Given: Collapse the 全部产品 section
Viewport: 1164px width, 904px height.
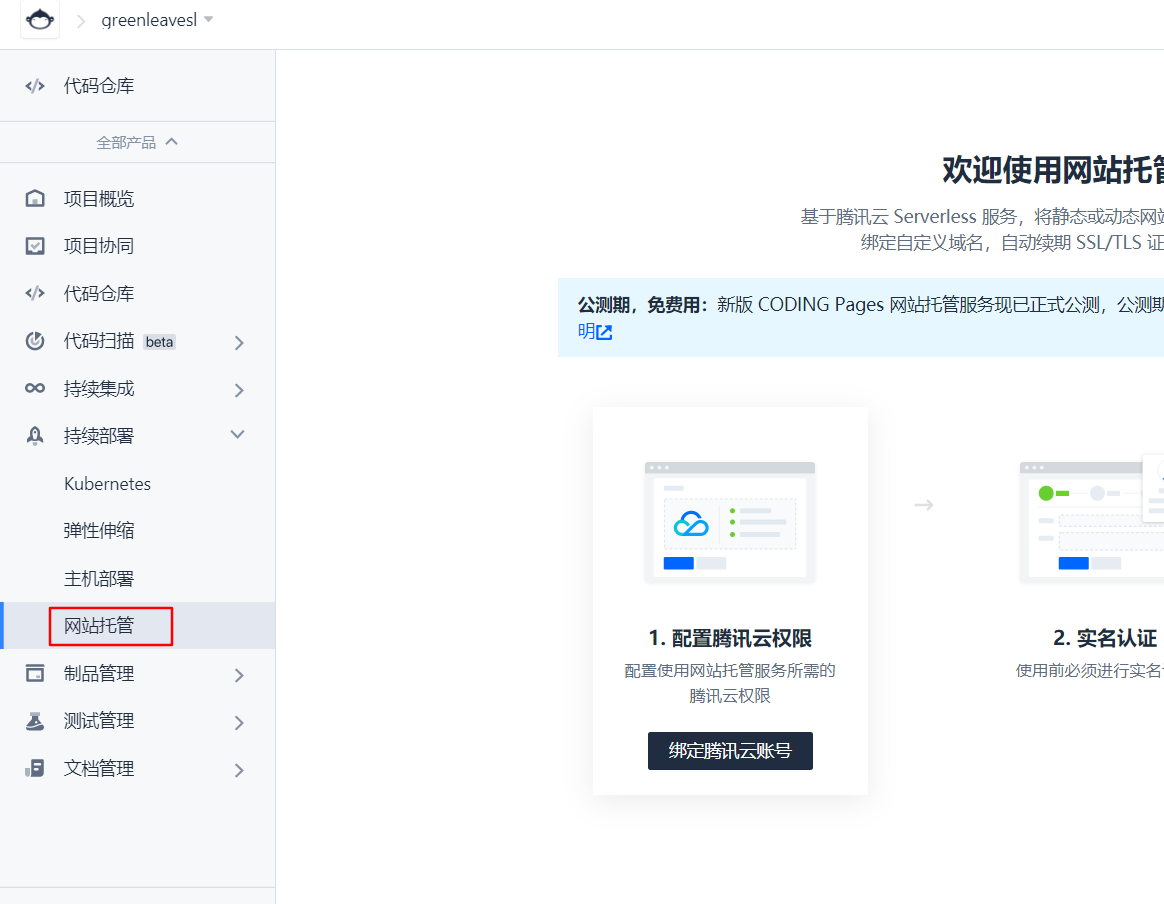Looking at the screenshot, I should [x=137, y=142].
